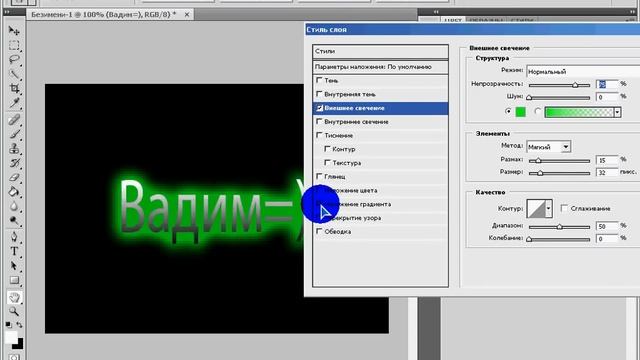
Task: Enable the Тень (Drop Shadow) checkbox
Action: (319, 80)
